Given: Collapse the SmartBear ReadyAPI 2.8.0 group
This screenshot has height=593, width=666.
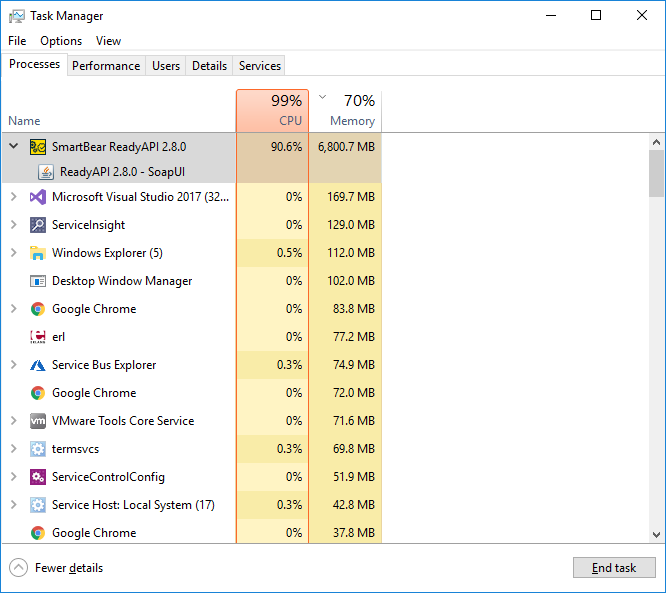Looking at the screenshot, I should [x=14, y=147].
